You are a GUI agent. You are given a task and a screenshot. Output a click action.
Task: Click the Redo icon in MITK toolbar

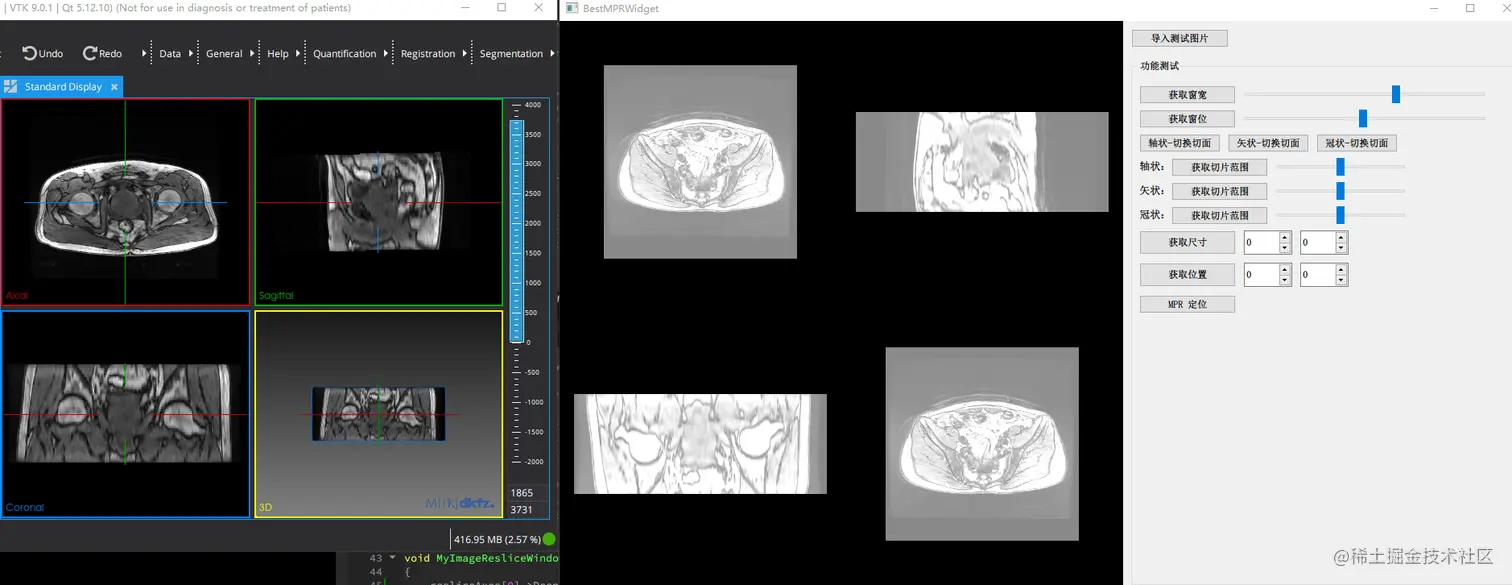(x=89, y=53)
